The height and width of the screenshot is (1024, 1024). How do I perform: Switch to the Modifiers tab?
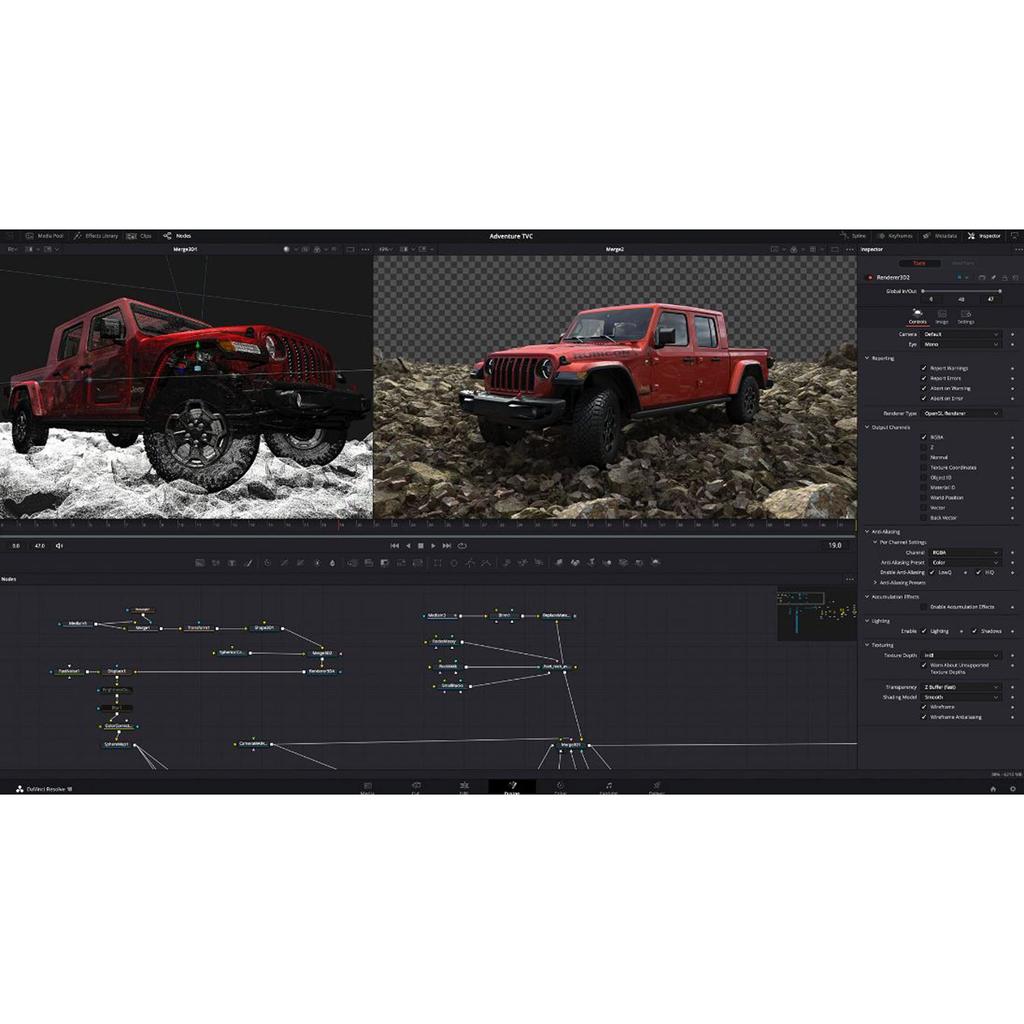pyautogui.click(x=963, y=263)
